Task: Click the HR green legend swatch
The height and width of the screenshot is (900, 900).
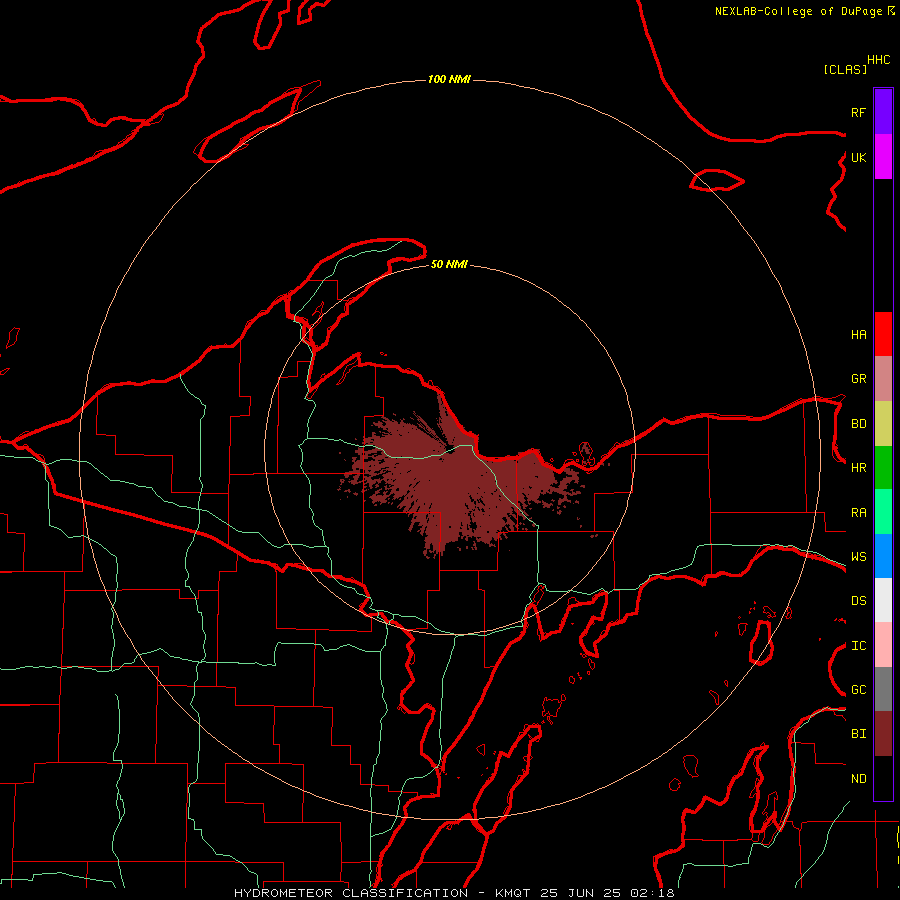Action: (883, 468)
